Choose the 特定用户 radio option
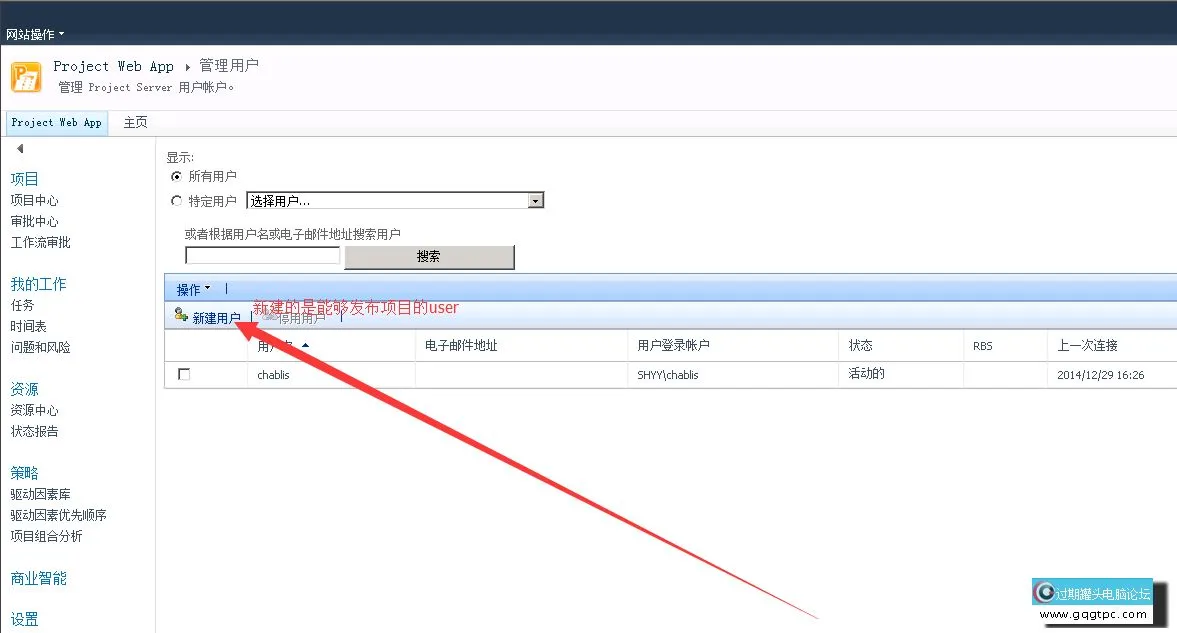 click(178, 198)
